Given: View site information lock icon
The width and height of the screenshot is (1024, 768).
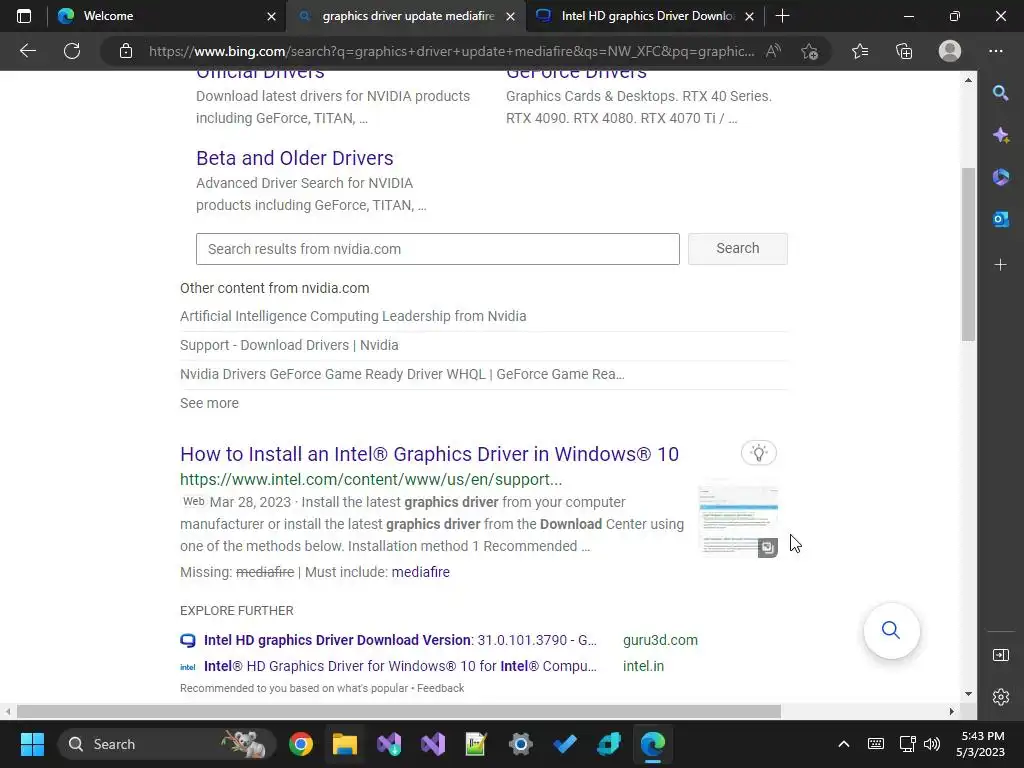Looking at the screenshot, I should point(126,51).
